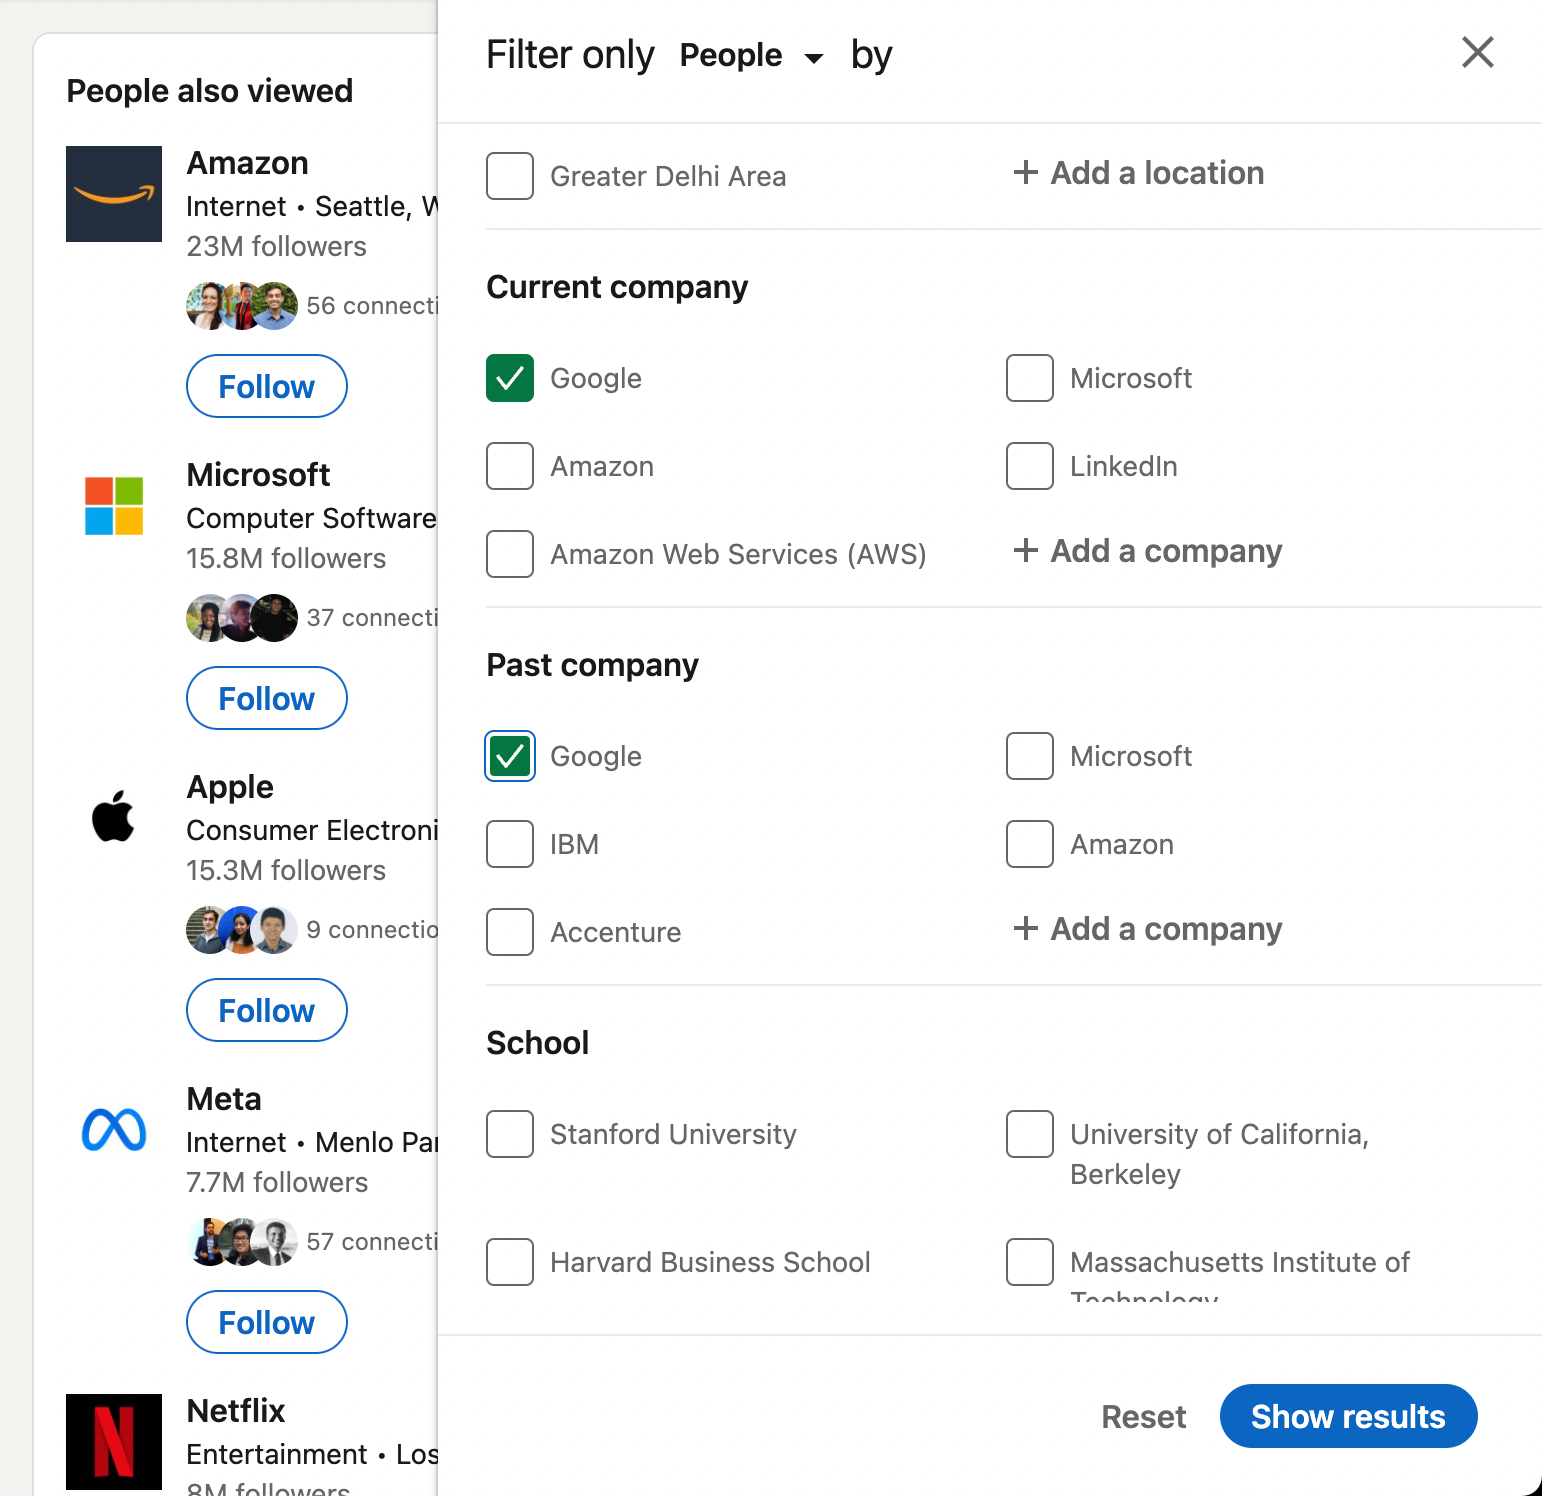The width and height of the screenshot is (1542, 1496).
Task: Click the '15.8M followers' text
Action: 286,558
